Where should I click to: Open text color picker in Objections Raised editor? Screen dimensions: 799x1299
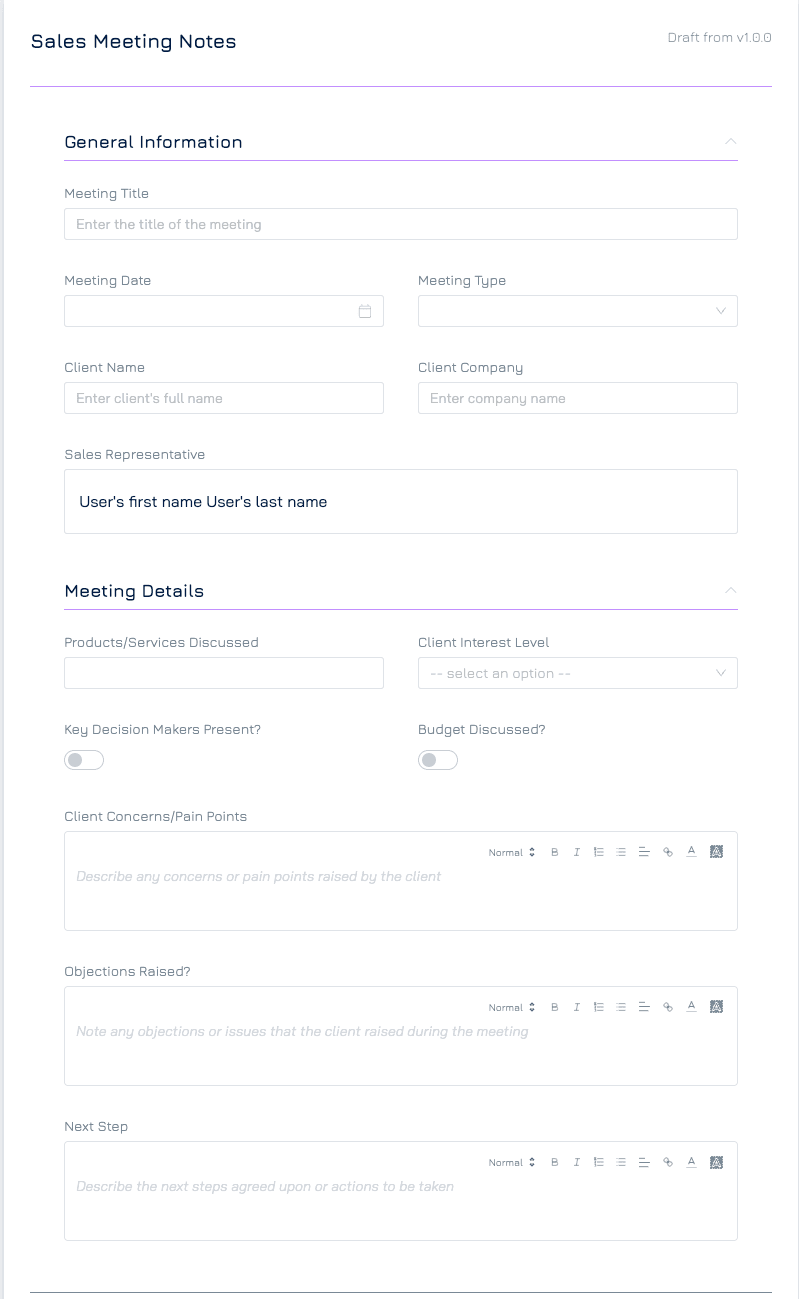(x=691, y=1007)
